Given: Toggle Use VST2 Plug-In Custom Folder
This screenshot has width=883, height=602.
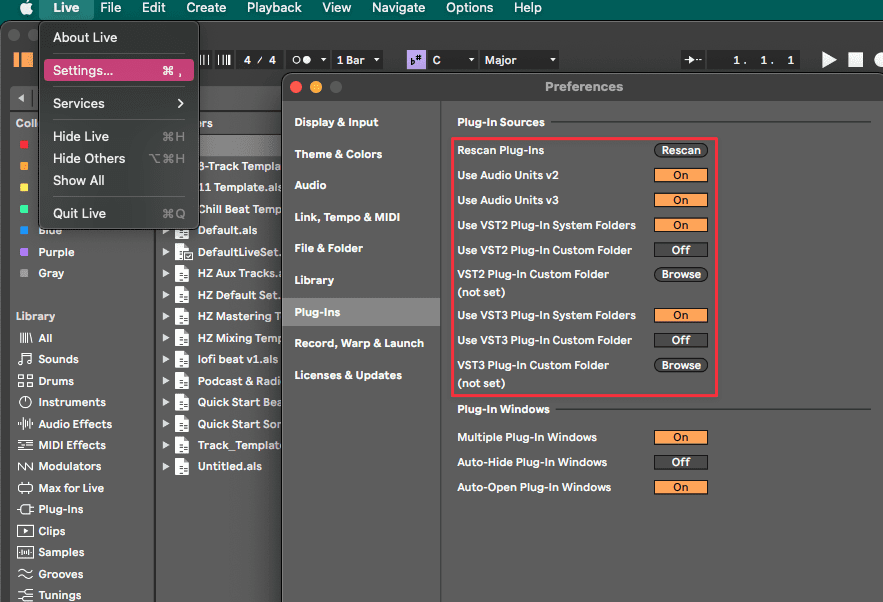Looking at the screenshot, I should click(x=680, y=250).
